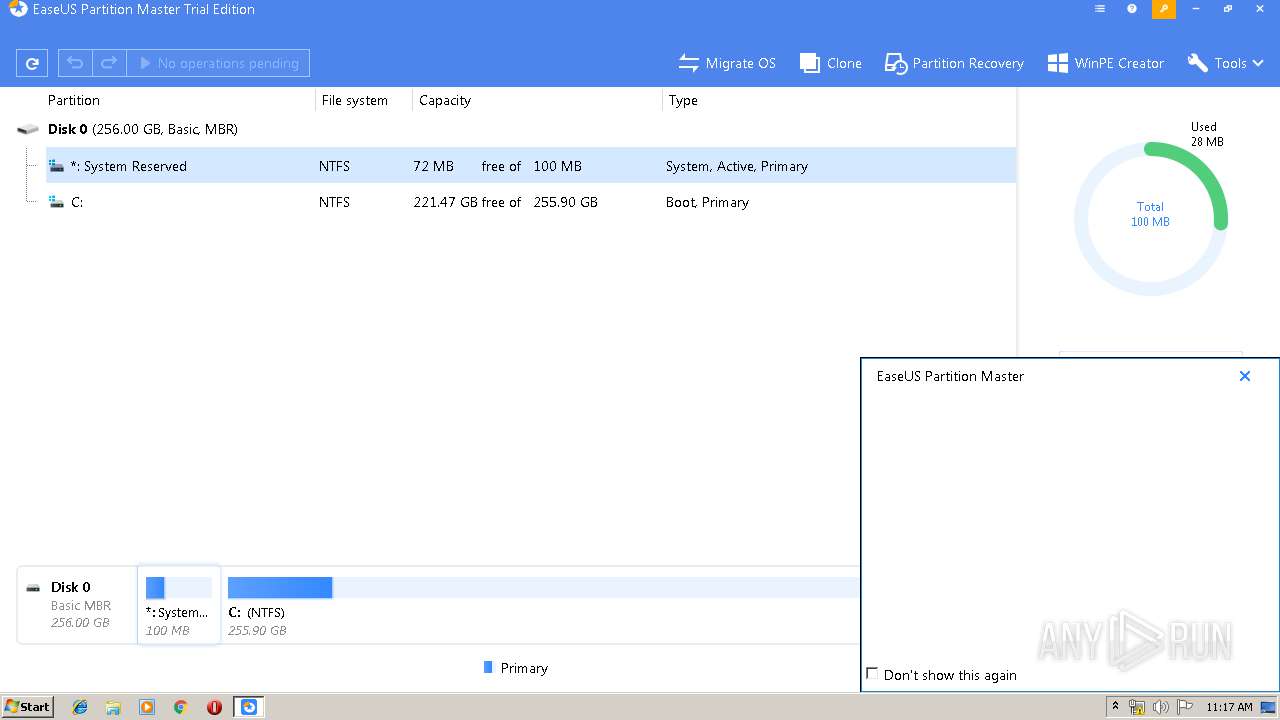The image size is (1280, 720).
Task: Launch Opera from taskbar
Action: click(214, 707)
